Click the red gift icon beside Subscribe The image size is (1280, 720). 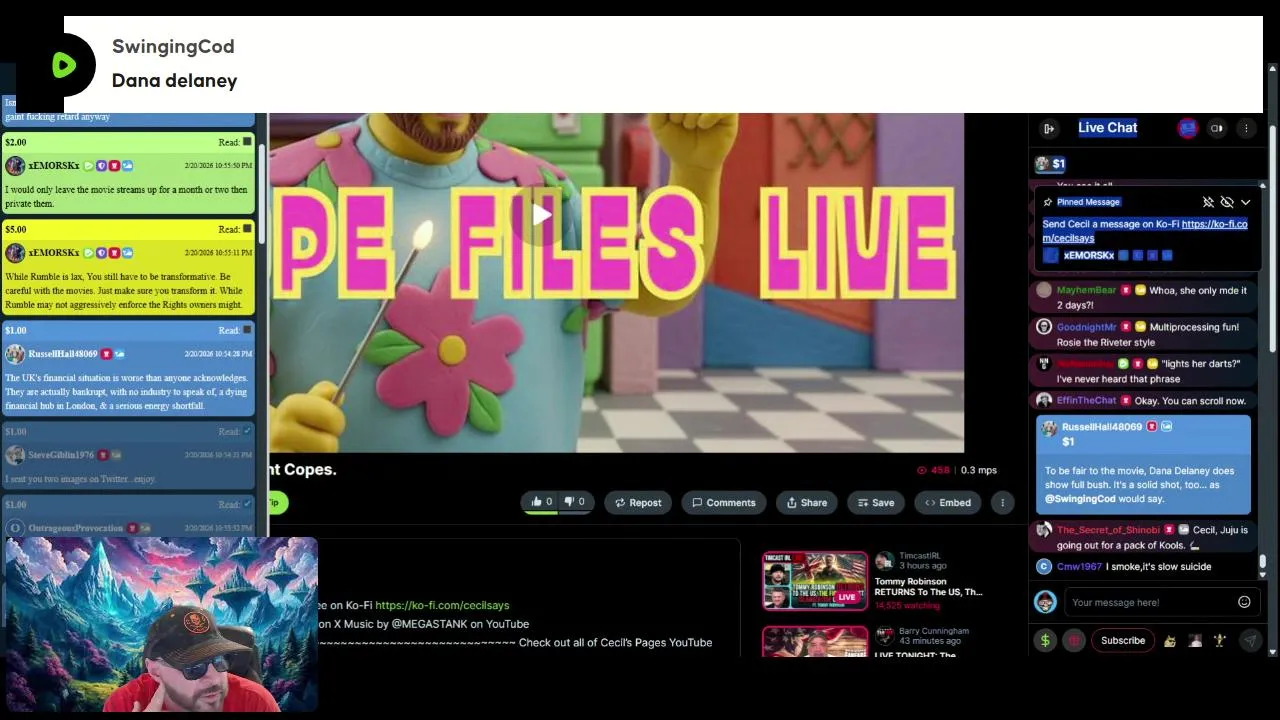[1074, 641]
